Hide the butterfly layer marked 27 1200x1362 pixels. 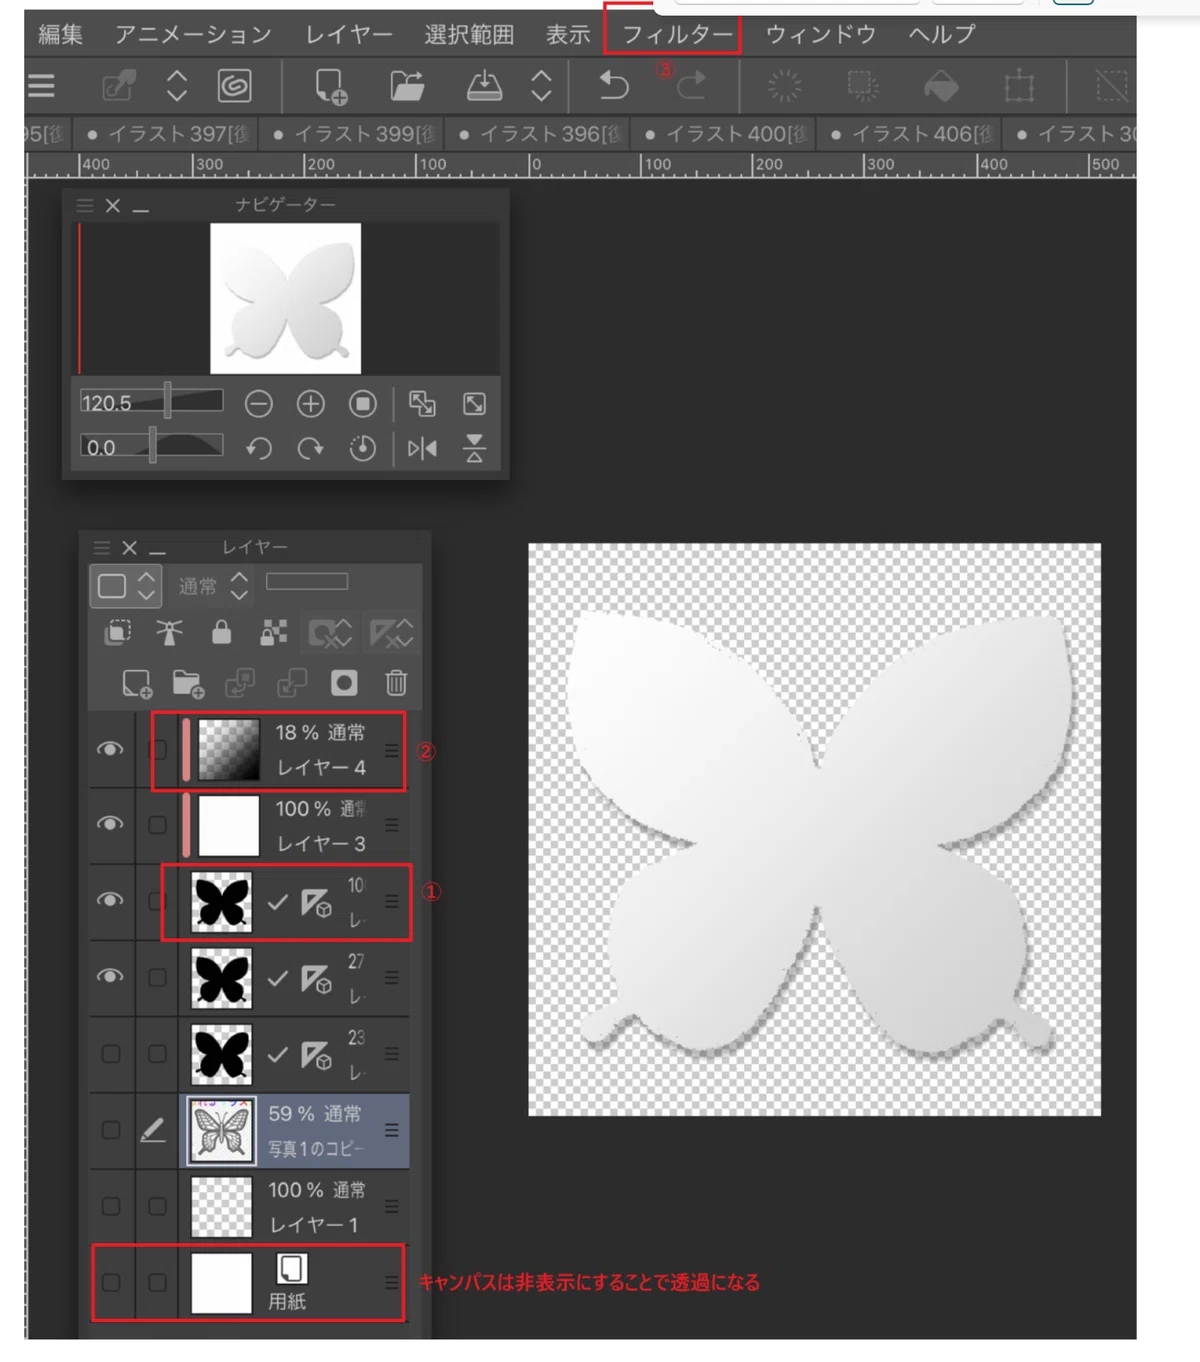pyautogui.click(x=111, y=976)
